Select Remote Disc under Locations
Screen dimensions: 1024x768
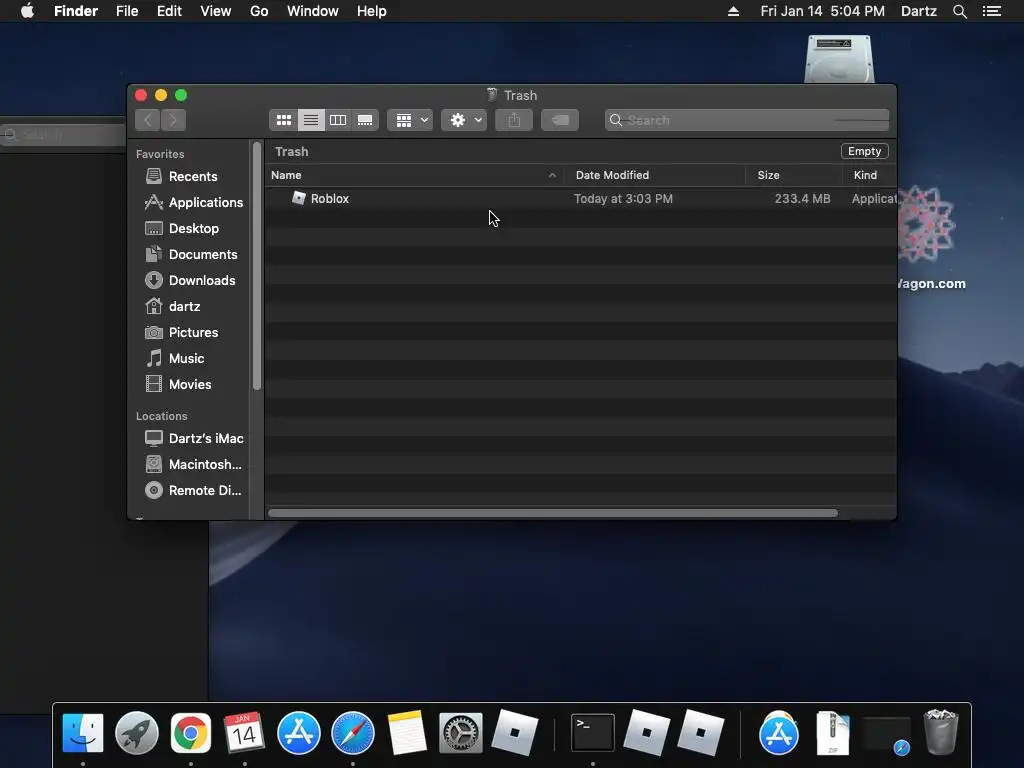[204, 490]
